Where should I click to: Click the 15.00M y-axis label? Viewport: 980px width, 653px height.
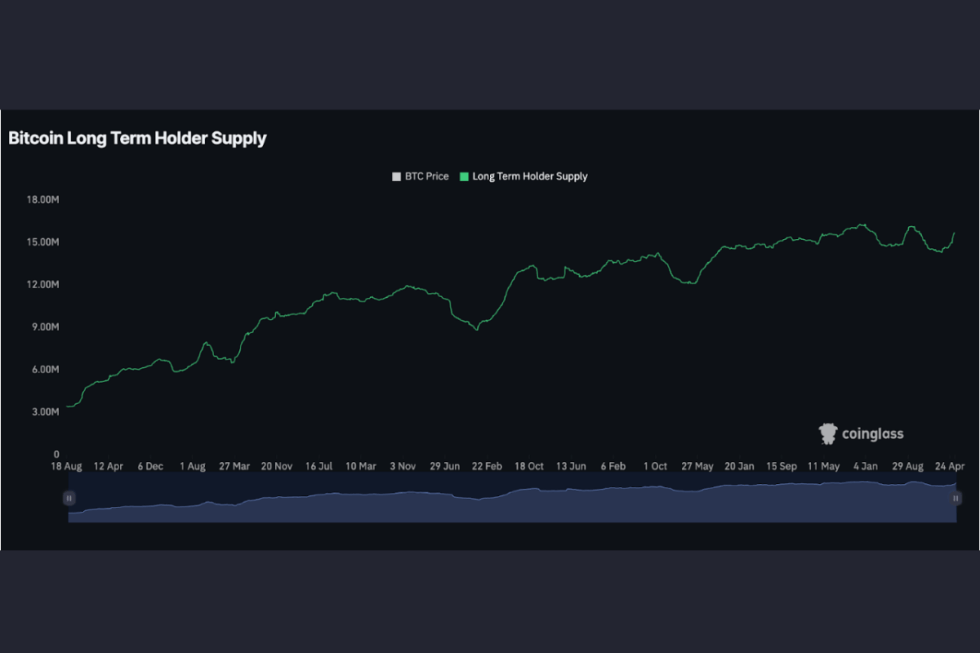pos(43,242)
